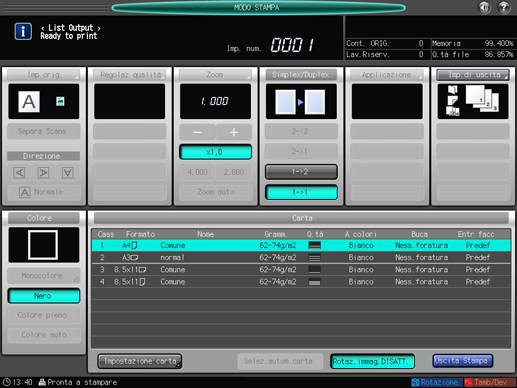Click the Rotazione status indicator

(436, 382)
